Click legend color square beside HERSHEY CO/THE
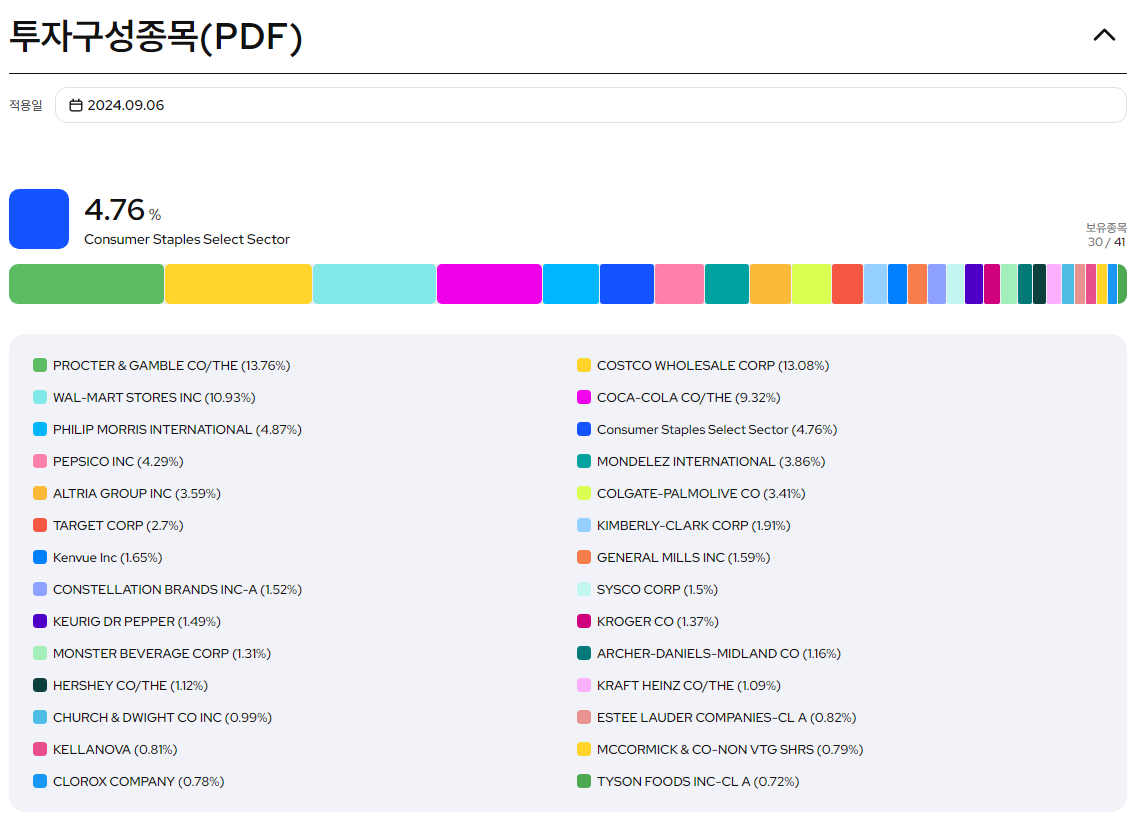1145x819 pixels. coord(40,685)
